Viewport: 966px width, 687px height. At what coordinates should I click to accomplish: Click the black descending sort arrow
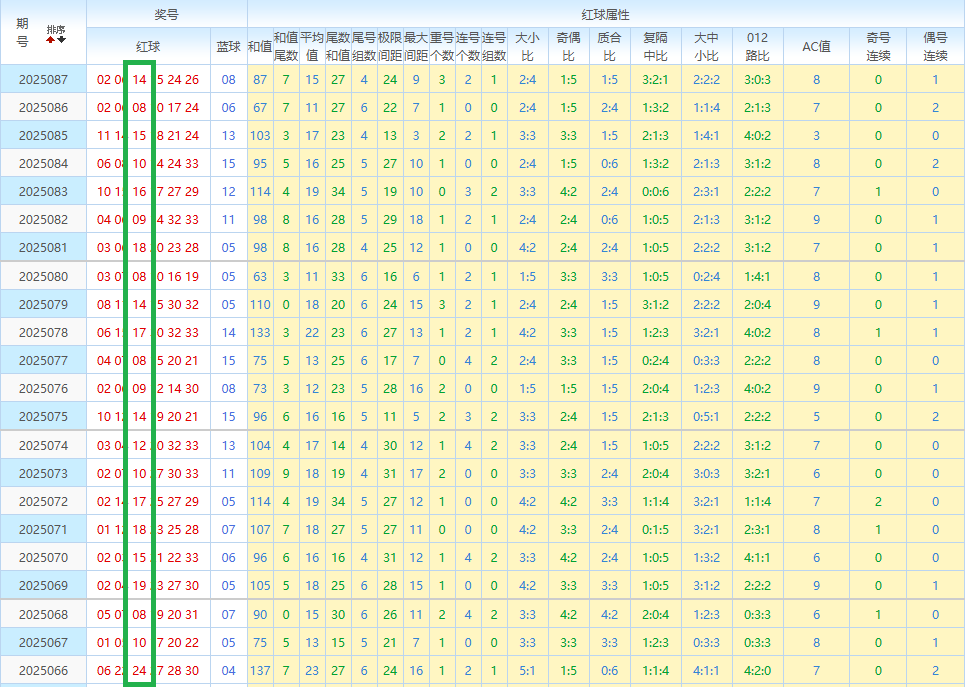click(x=62, y=40)
